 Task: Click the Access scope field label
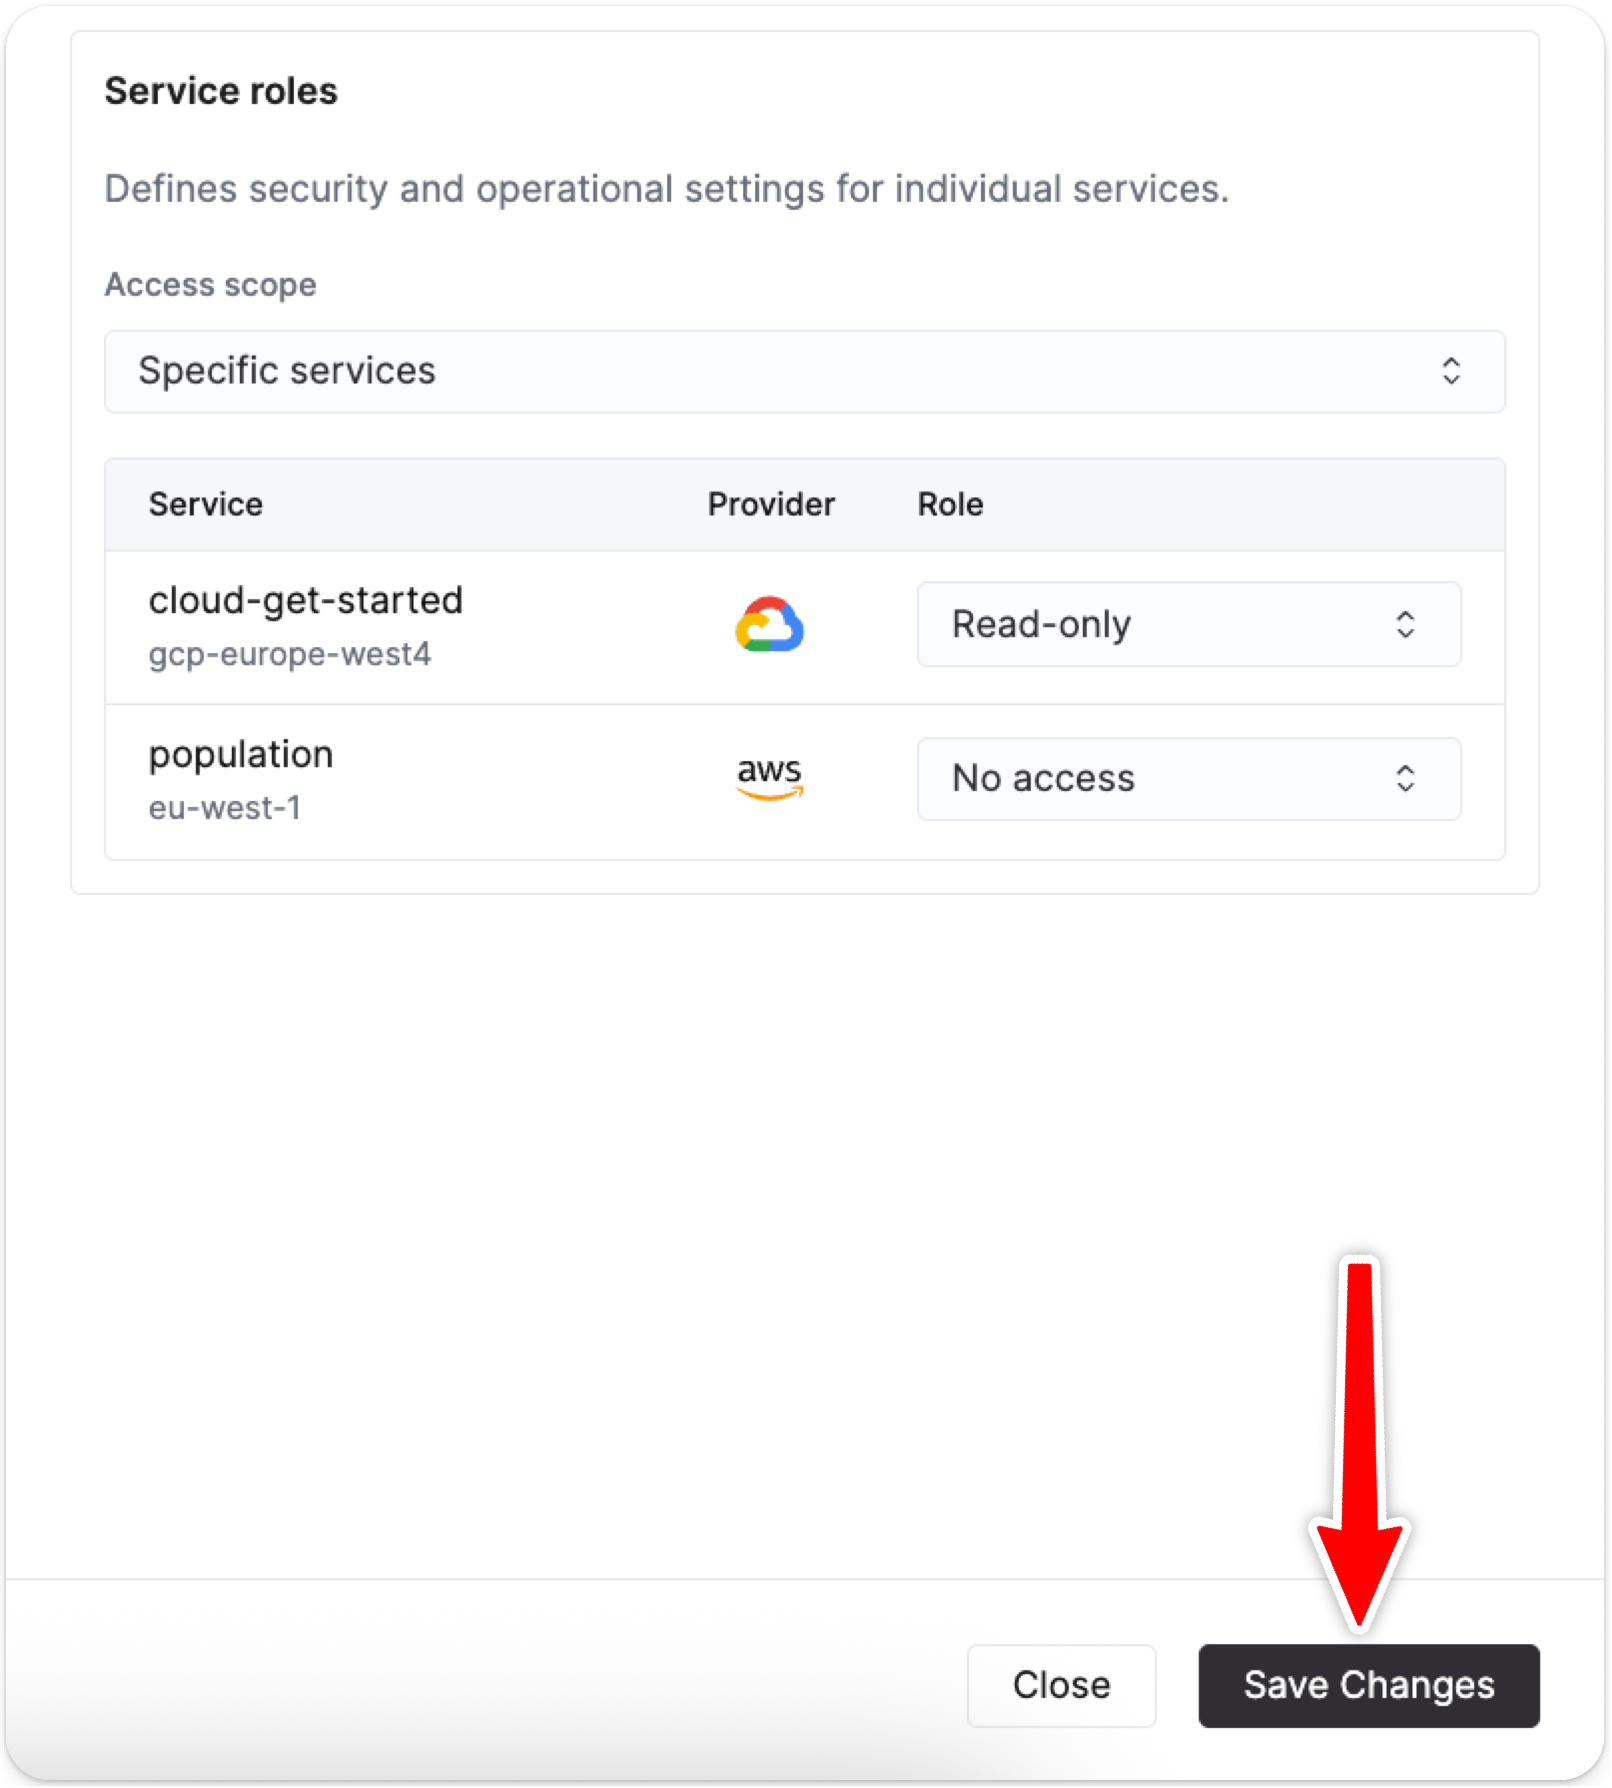(211, 285)
